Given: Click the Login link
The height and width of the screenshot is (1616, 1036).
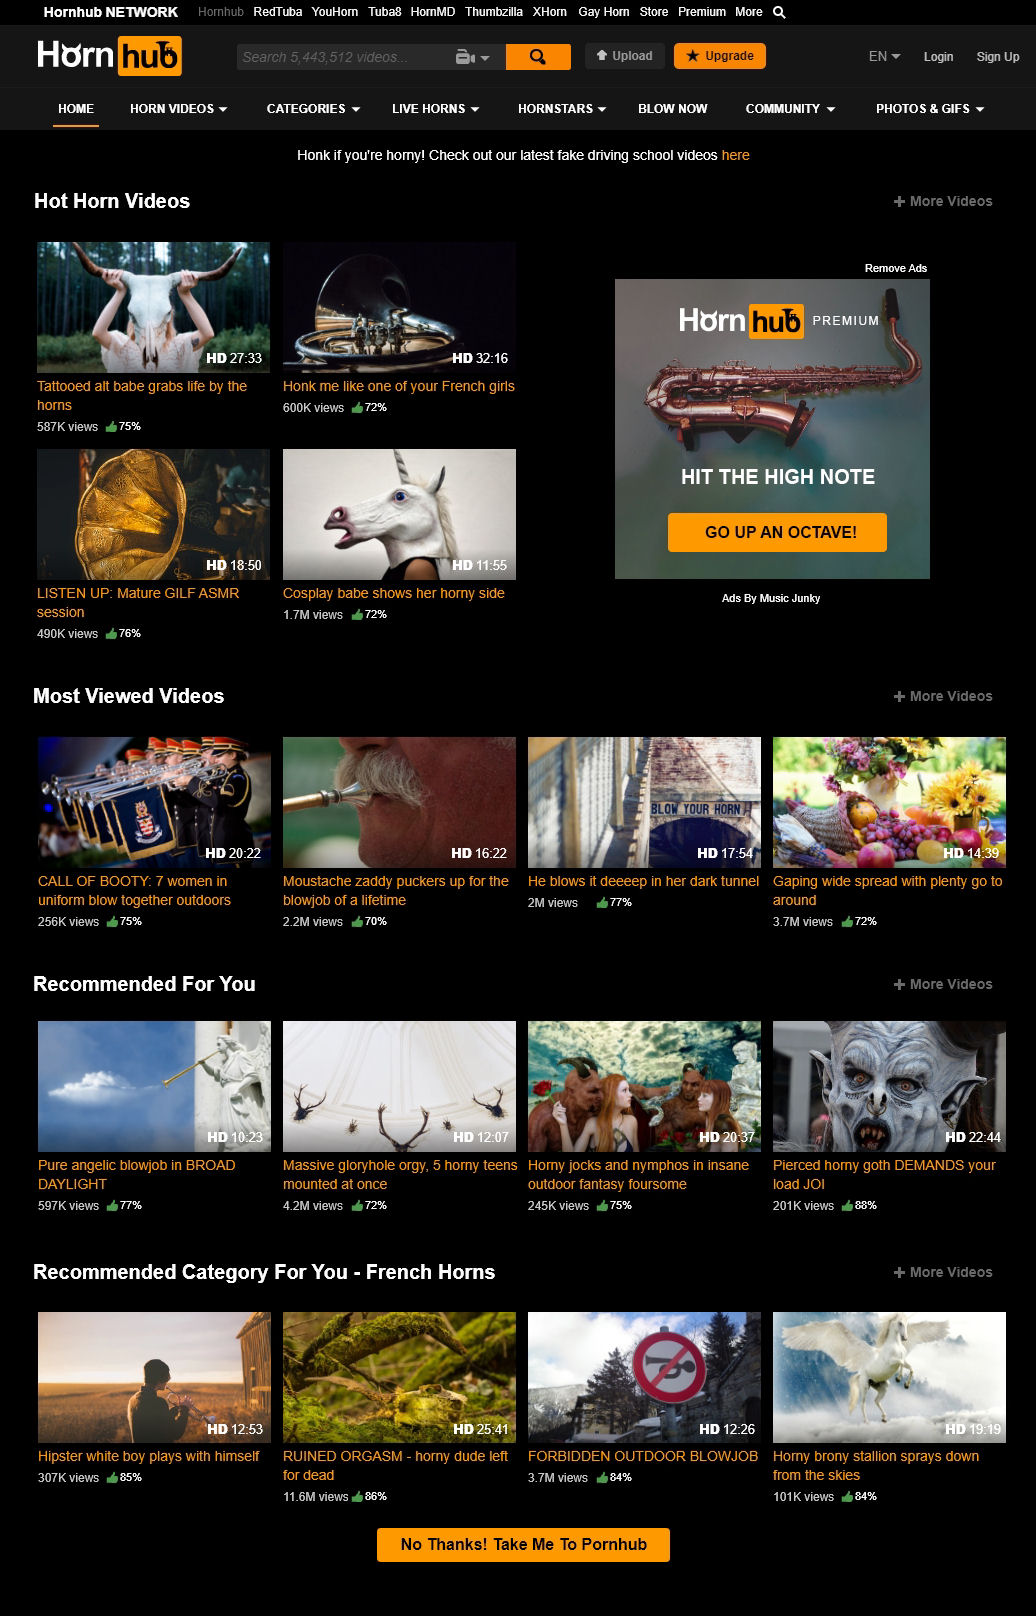Looking at the screenshot, I should click(938, 57).
